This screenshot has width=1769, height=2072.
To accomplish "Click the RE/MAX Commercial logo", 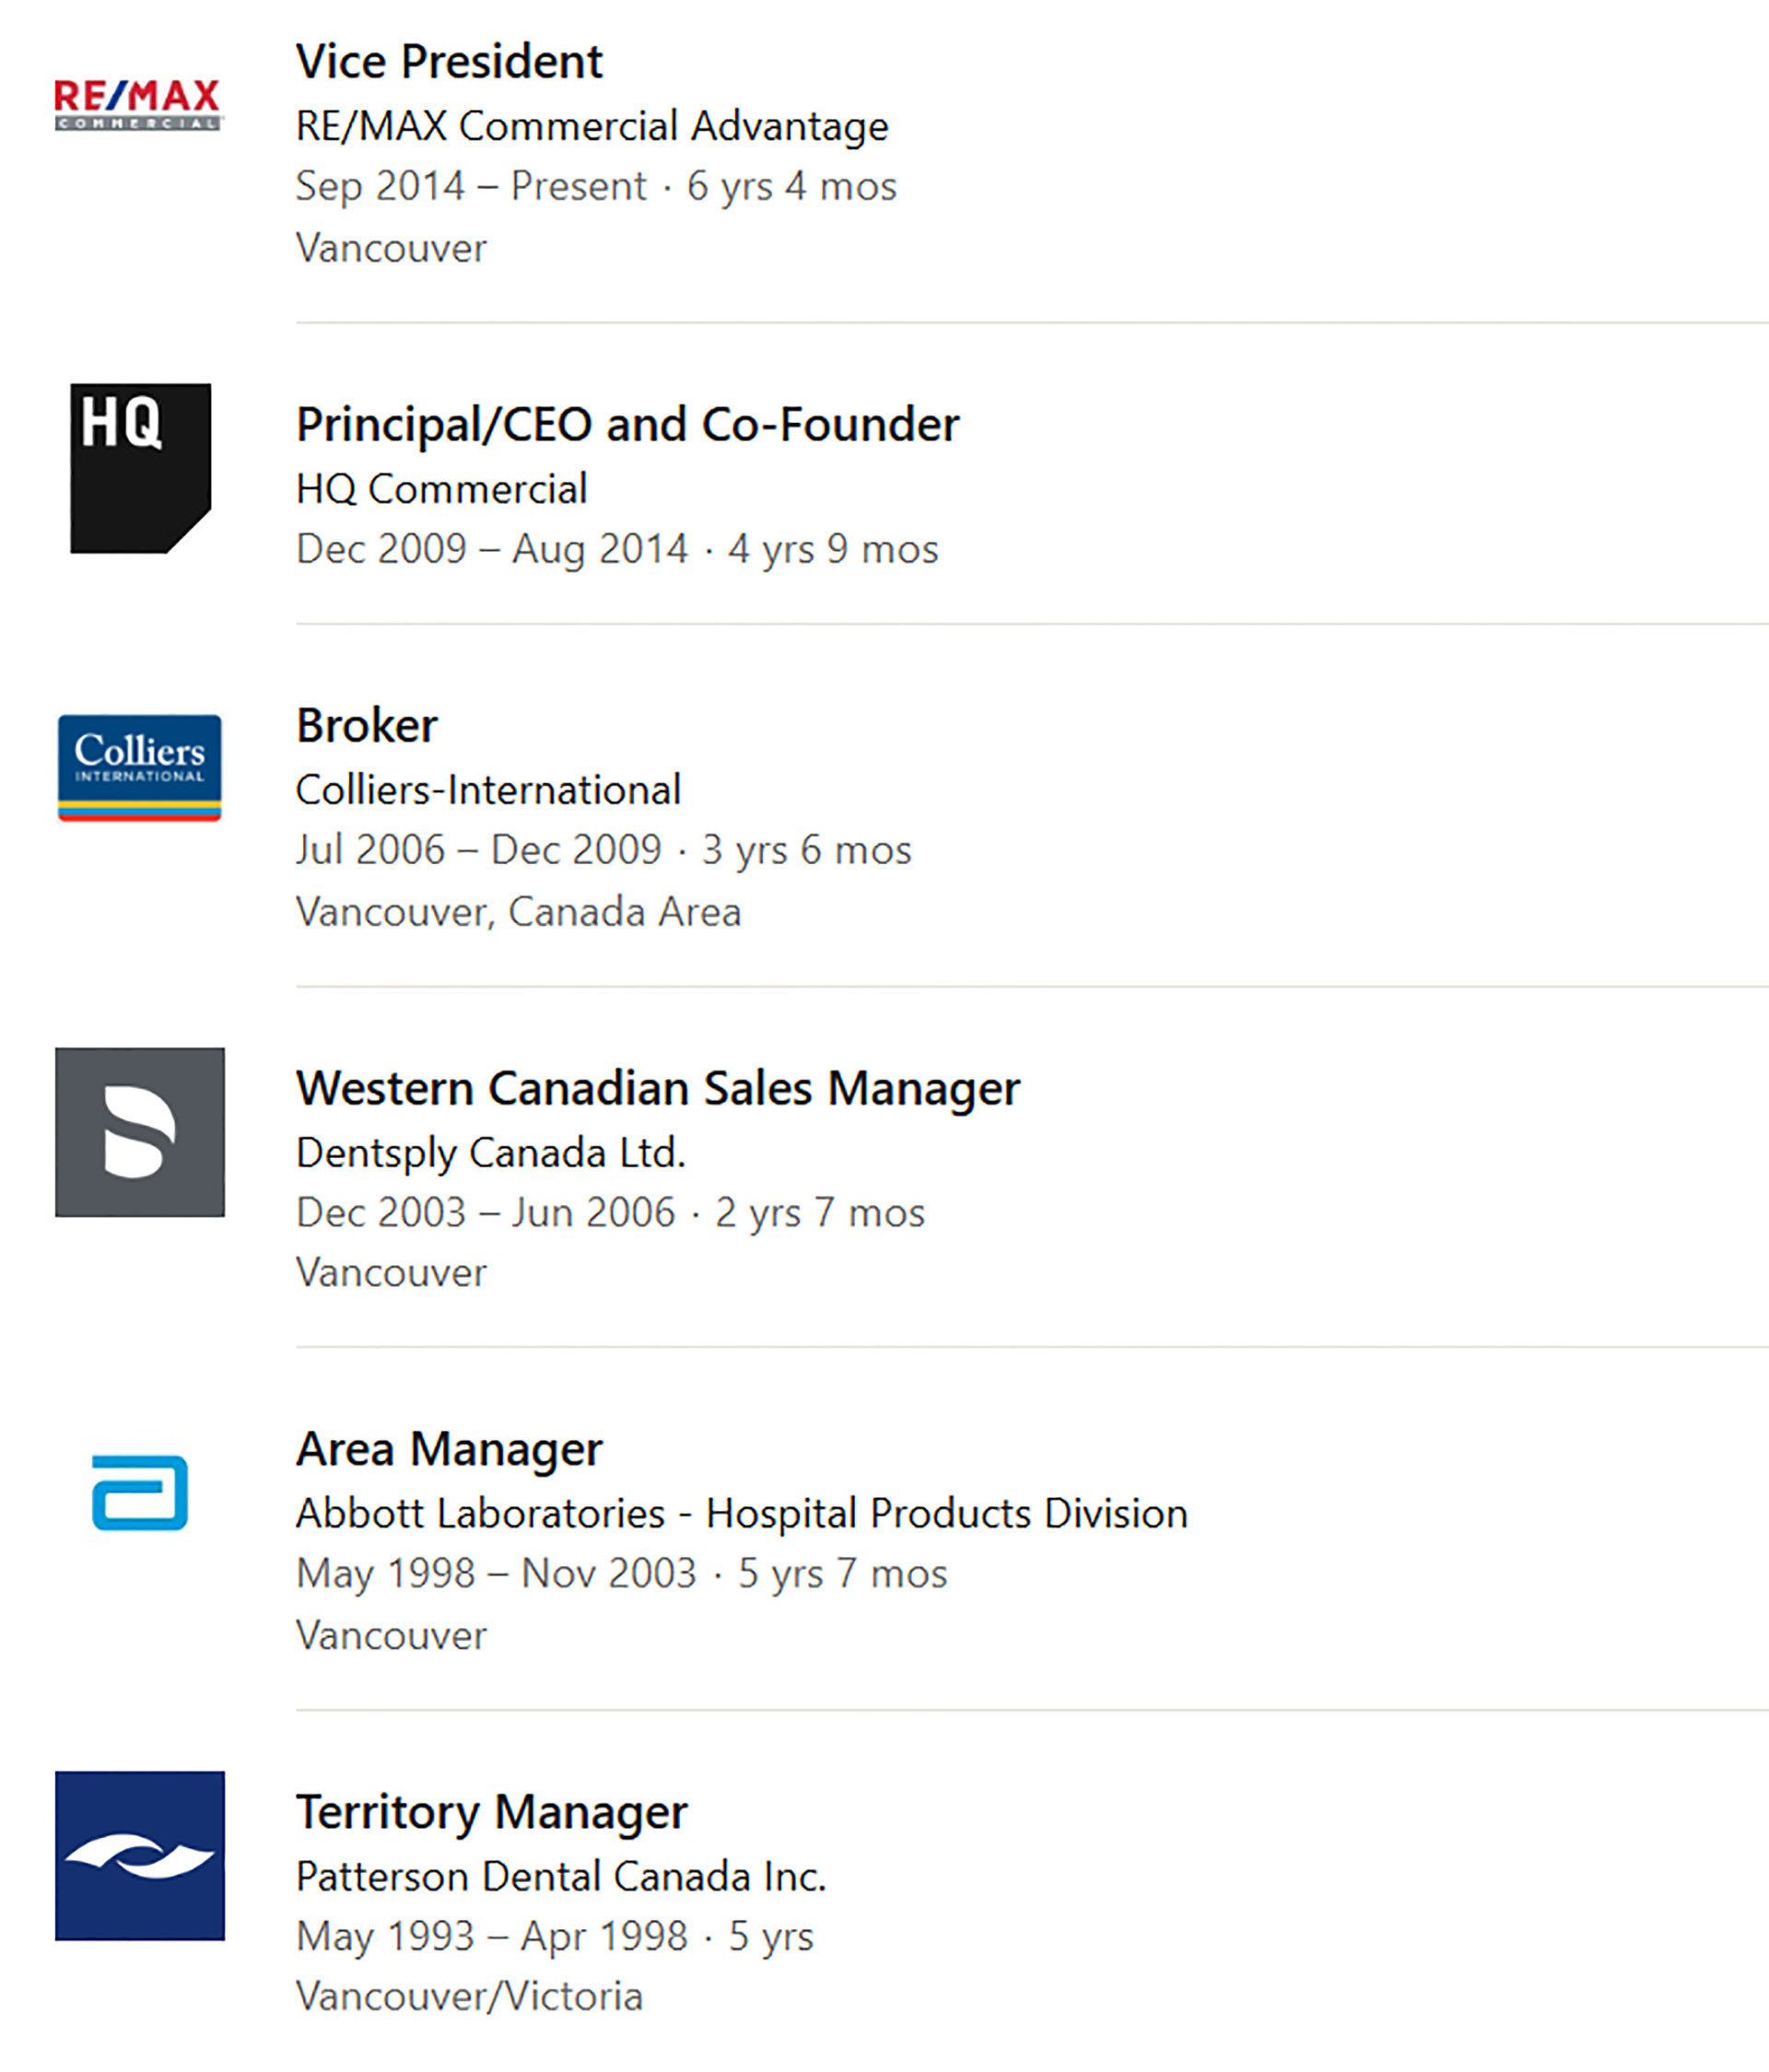I will pyautogui.click(x=138, y=104).
